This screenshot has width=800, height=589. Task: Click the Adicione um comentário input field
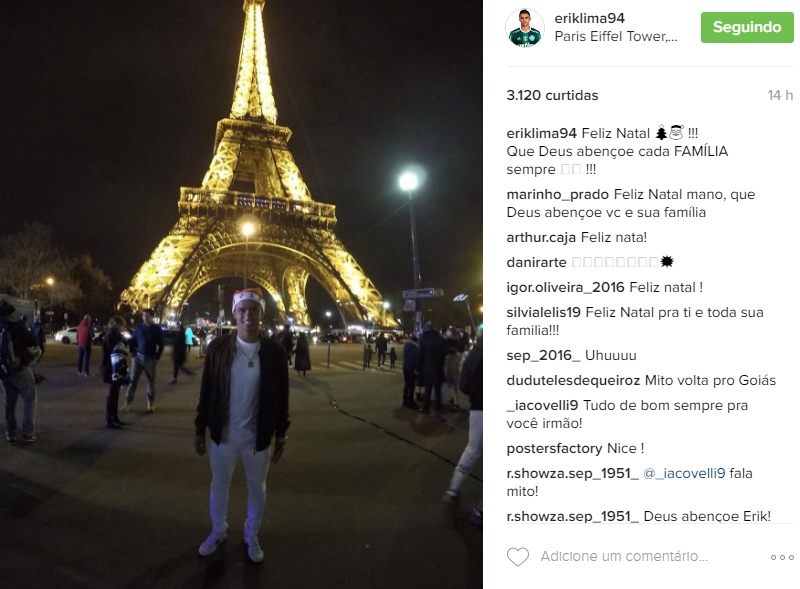coord(624,556)
